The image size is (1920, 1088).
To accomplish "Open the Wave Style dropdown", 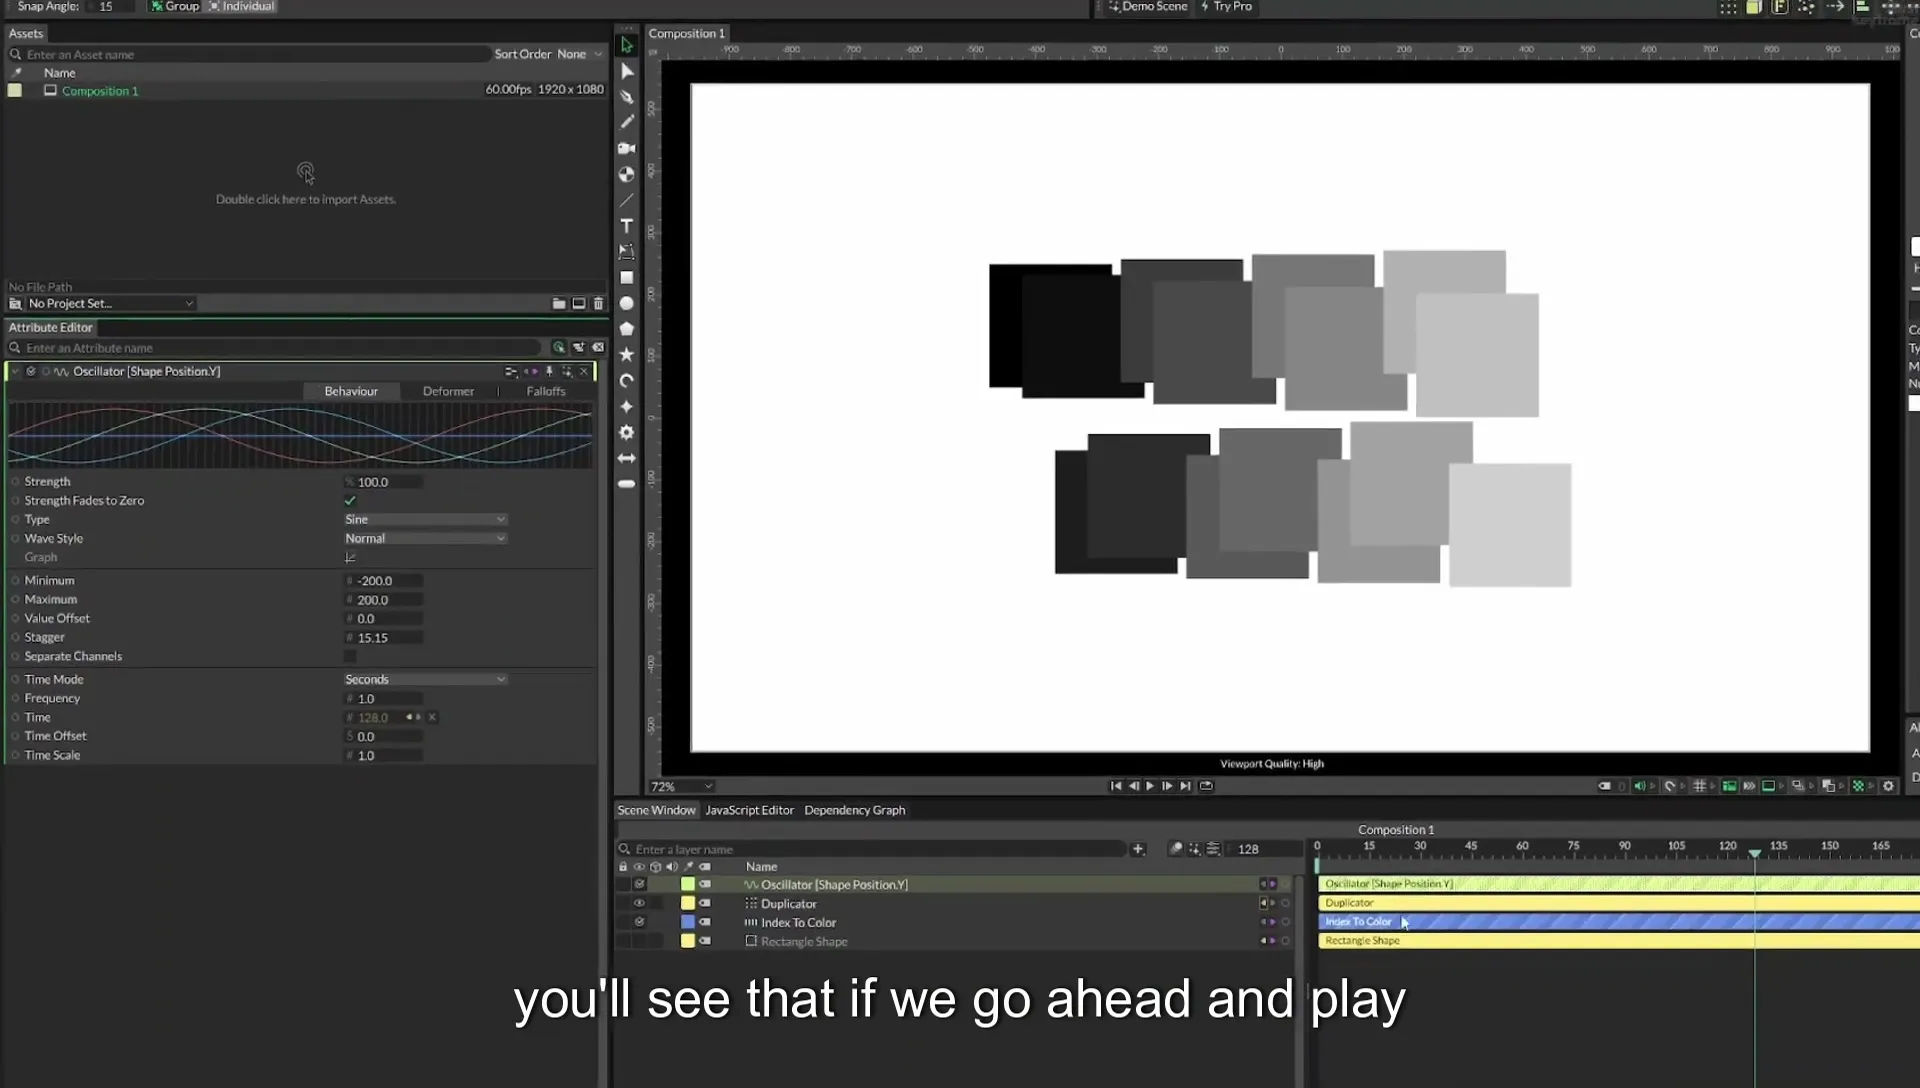I will coord(425,539).
